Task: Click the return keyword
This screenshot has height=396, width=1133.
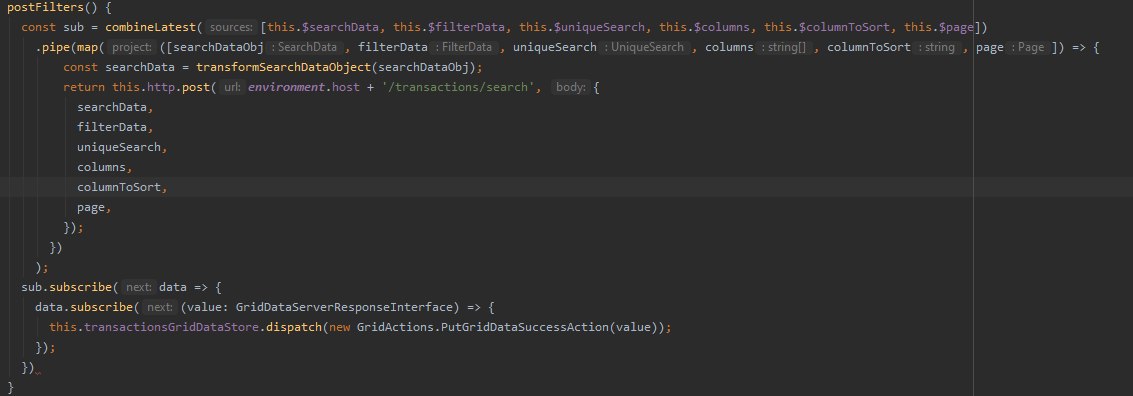Action: point(85,87)
